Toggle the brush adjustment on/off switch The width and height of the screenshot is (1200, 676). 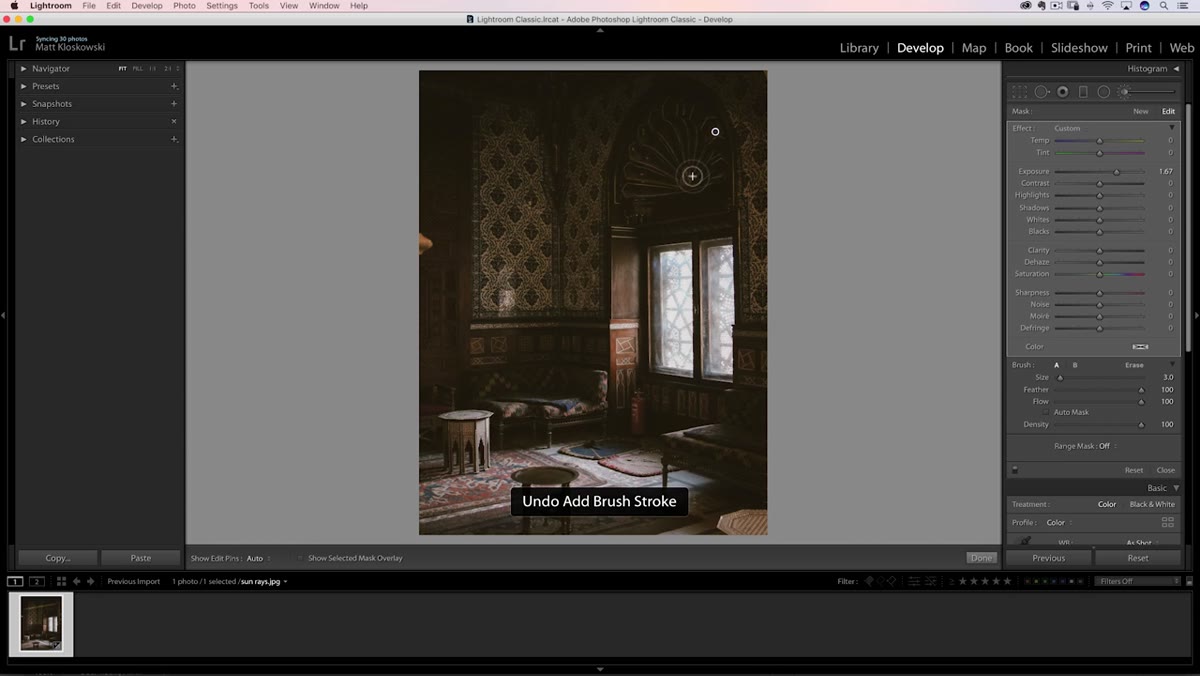[x=1014, y=470]
